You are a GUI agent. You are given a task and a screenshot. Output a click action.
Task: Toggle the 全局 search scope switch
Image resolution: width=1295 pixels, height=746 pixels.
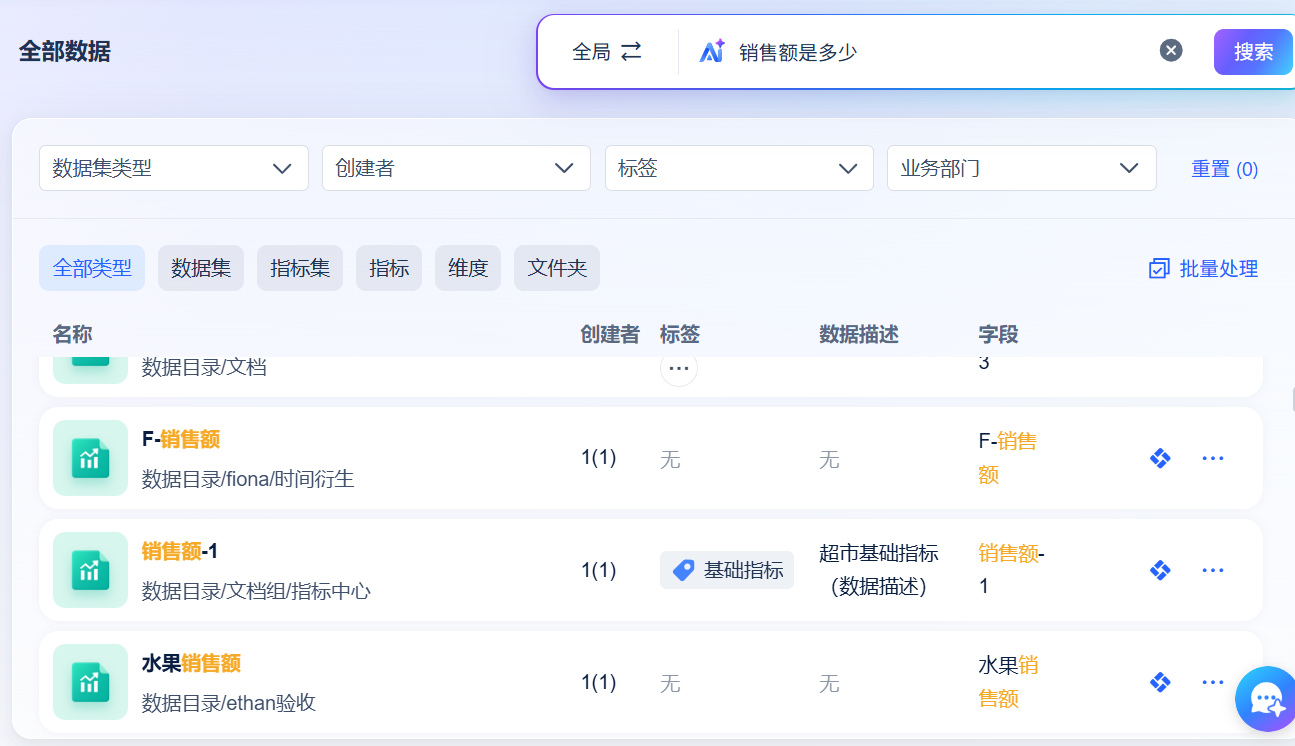[x=607, y=52]
